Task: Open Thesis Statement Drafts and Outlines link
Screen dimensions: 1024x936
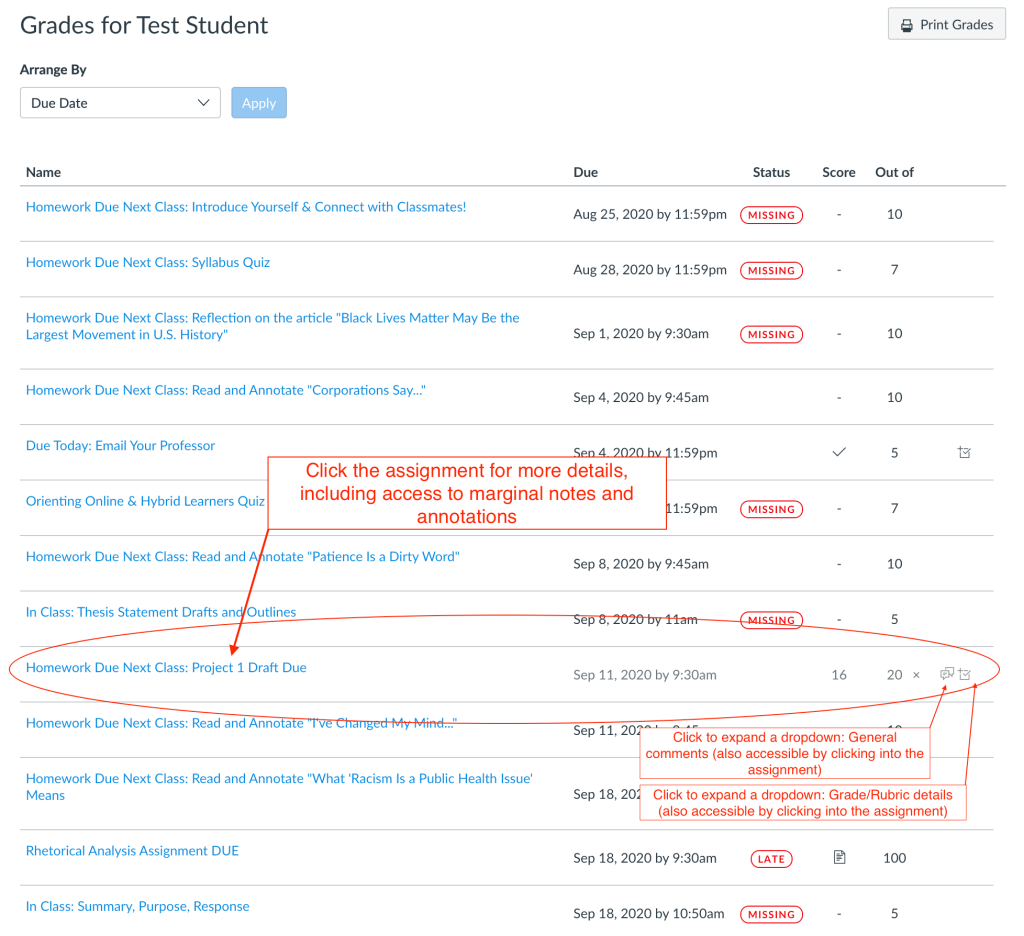Action: point(161,612)
